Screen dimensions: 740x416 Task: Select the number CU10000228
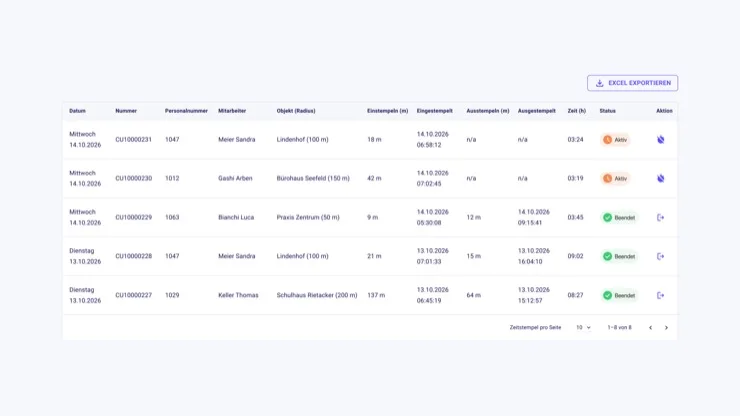134,256
